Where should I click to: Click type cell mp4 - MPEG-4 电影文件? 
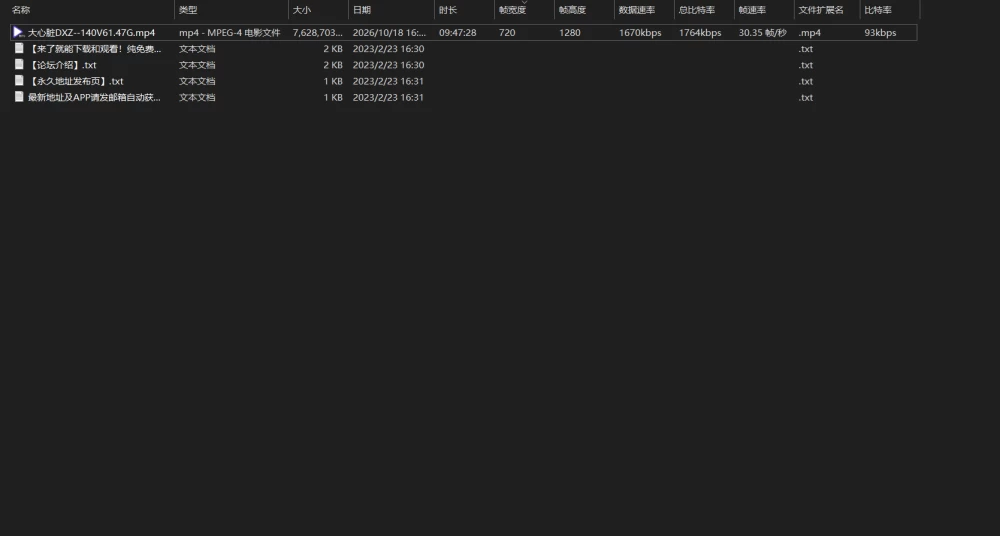[230, 33]
